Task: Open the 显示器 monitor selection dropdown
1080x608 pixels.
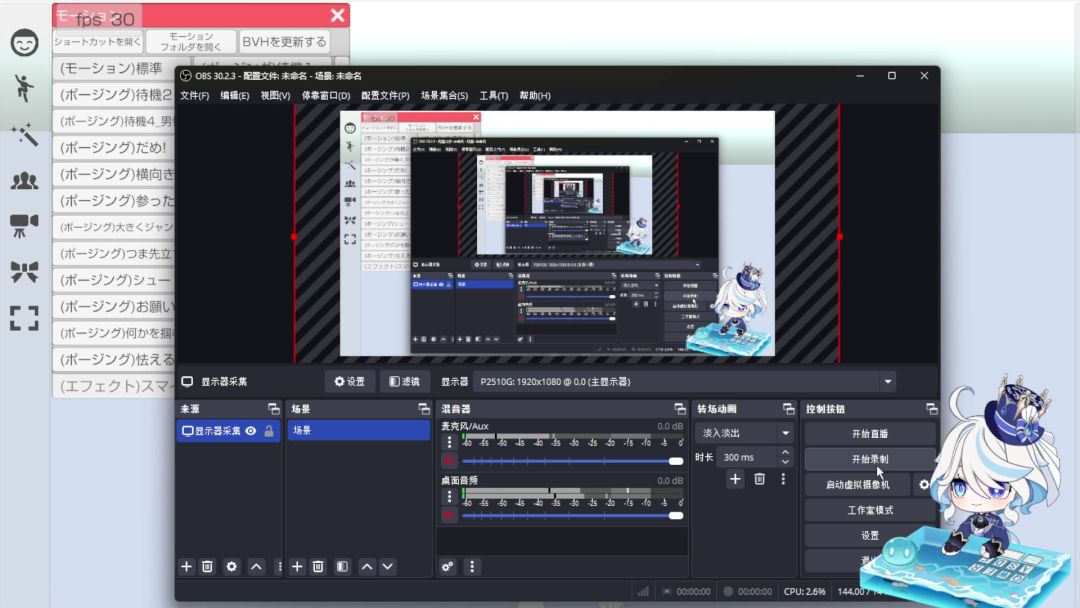Action: [x=887, y=381]
